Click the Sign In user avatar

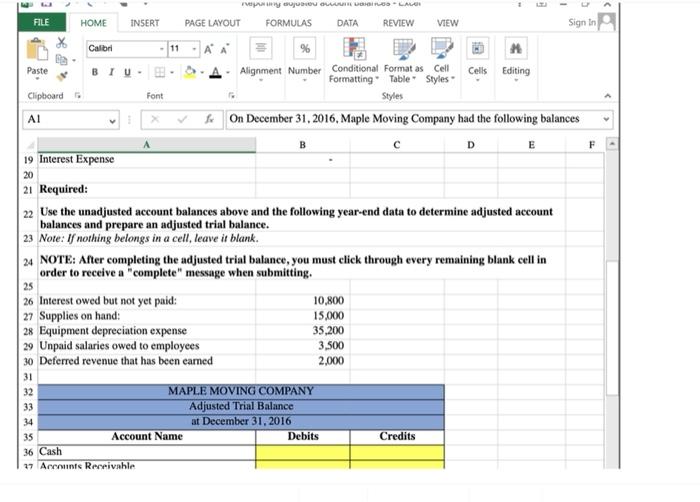point(607,21)
